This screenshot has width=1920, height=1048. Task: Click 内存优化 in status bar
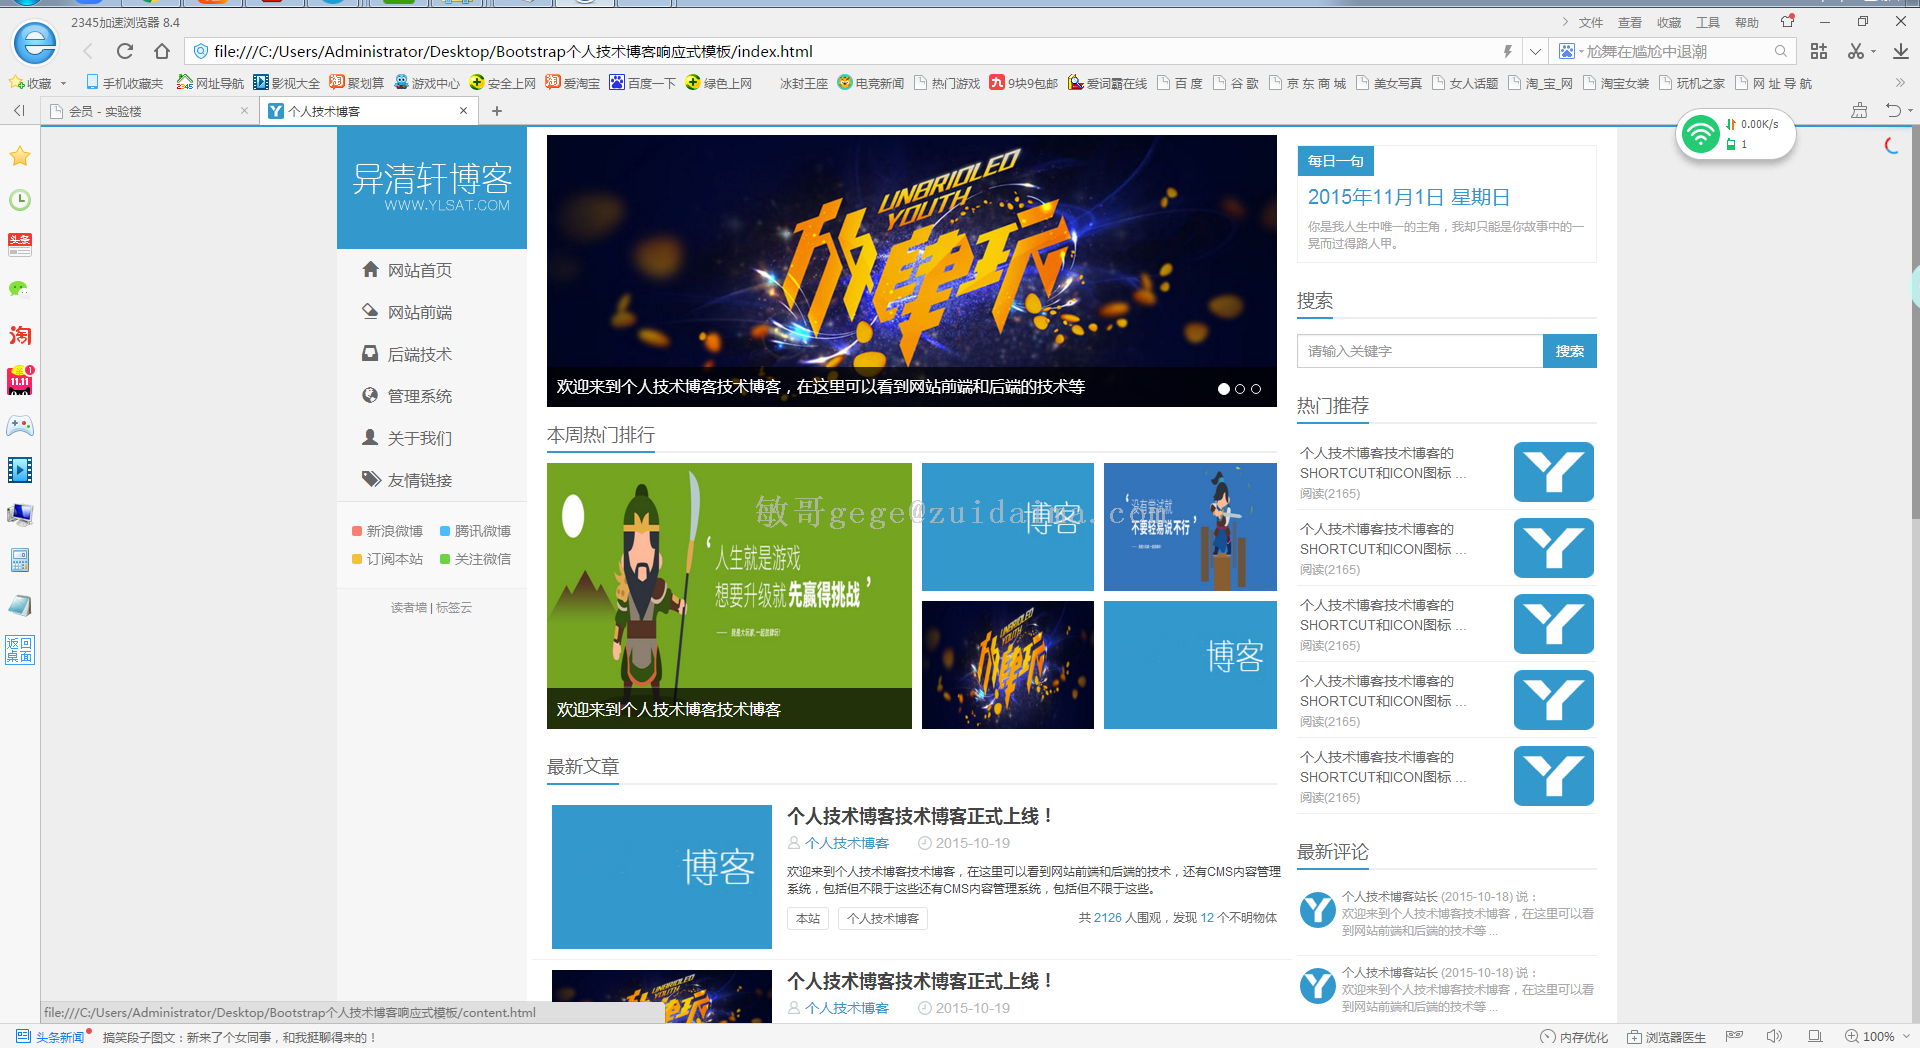point(1575,1037)
